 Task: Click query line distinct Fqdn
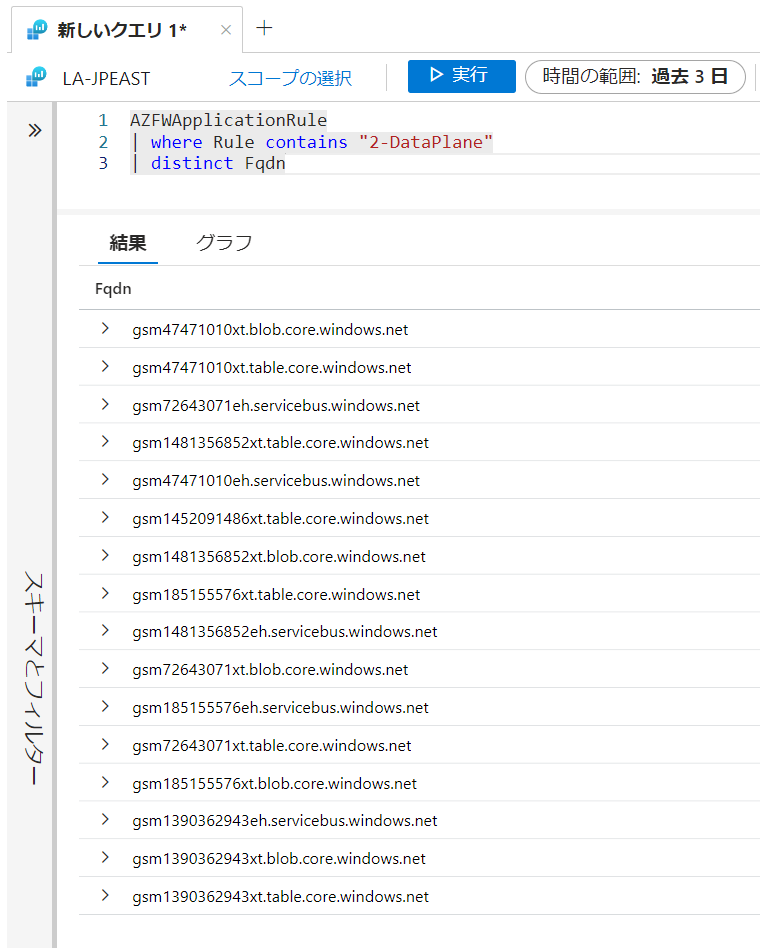click(207, 163)
